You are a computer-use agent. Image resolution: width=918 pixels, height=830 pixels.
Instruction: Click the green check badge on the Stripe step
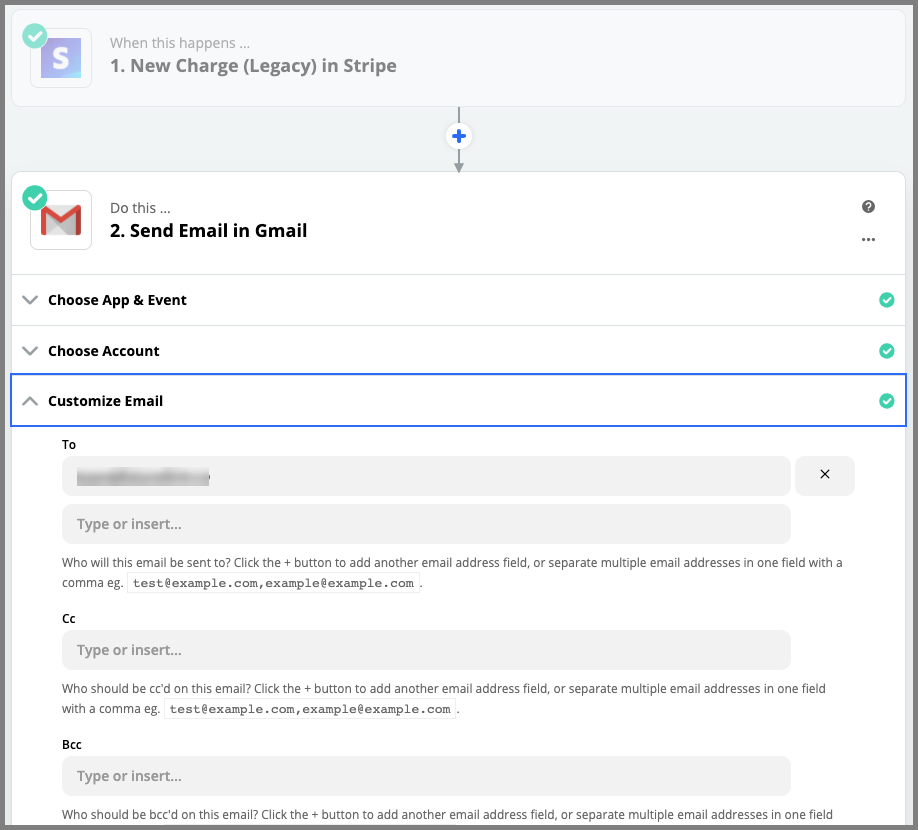tap(35, 36)
